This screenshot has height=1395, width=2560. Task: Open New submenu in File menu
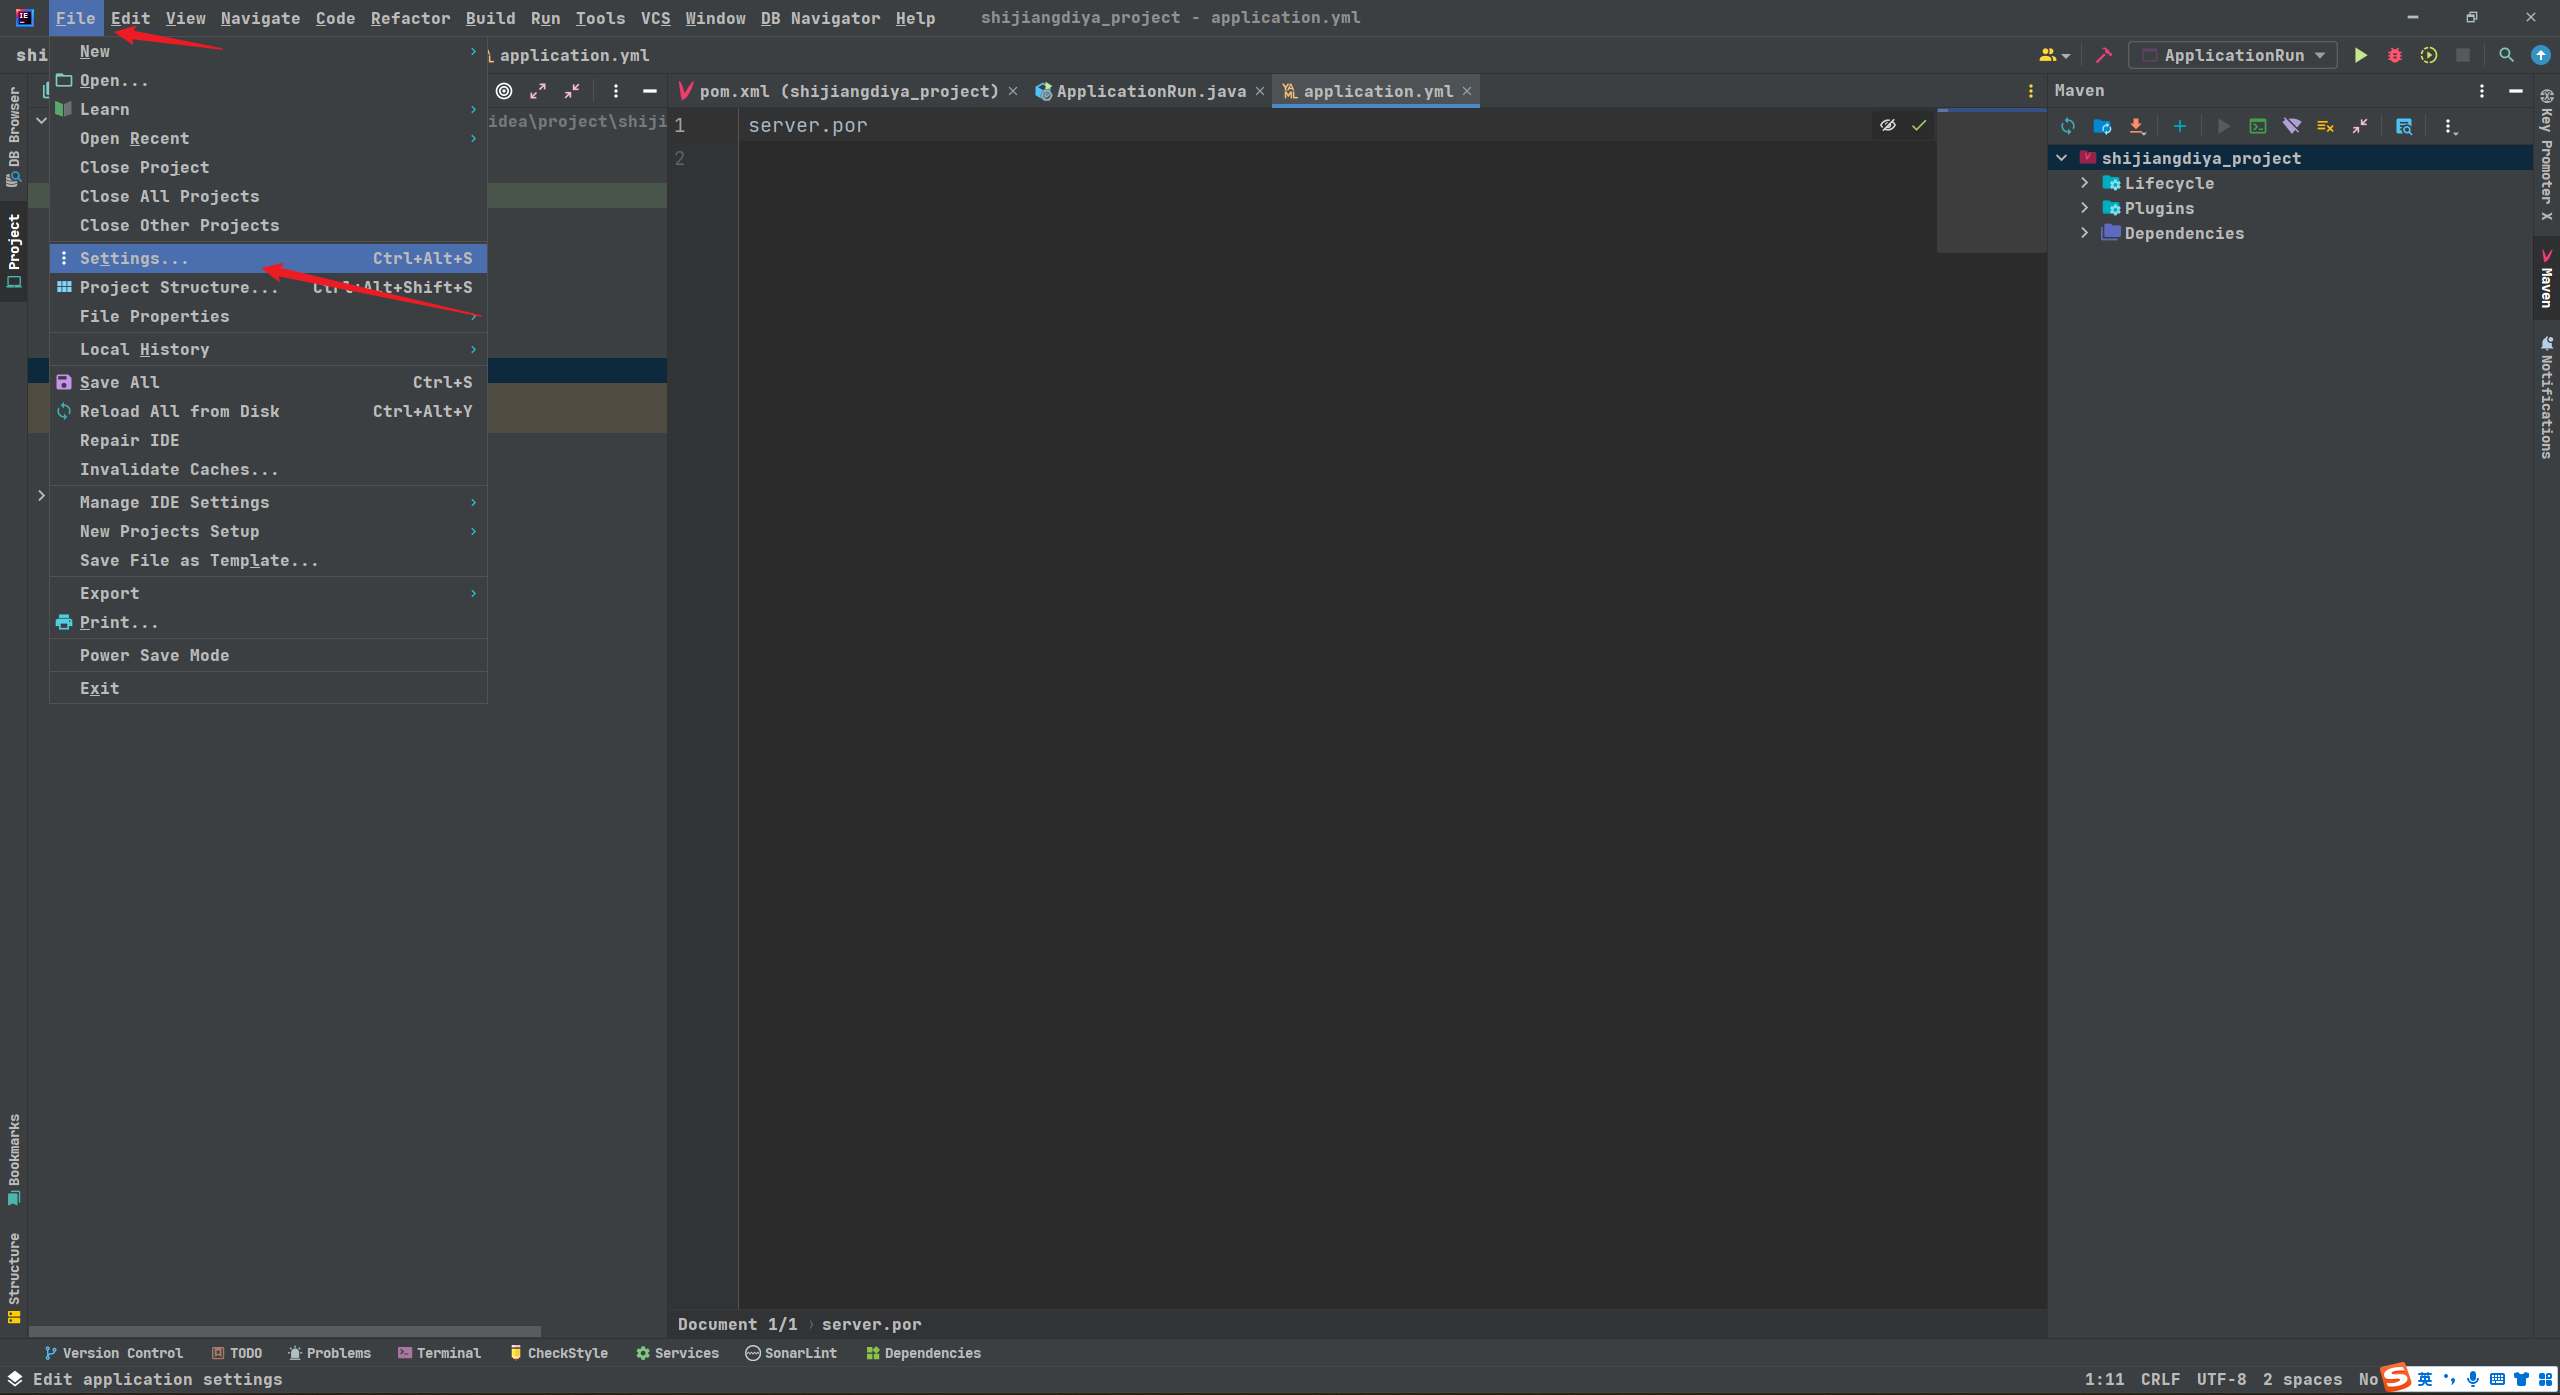point(268,51)
